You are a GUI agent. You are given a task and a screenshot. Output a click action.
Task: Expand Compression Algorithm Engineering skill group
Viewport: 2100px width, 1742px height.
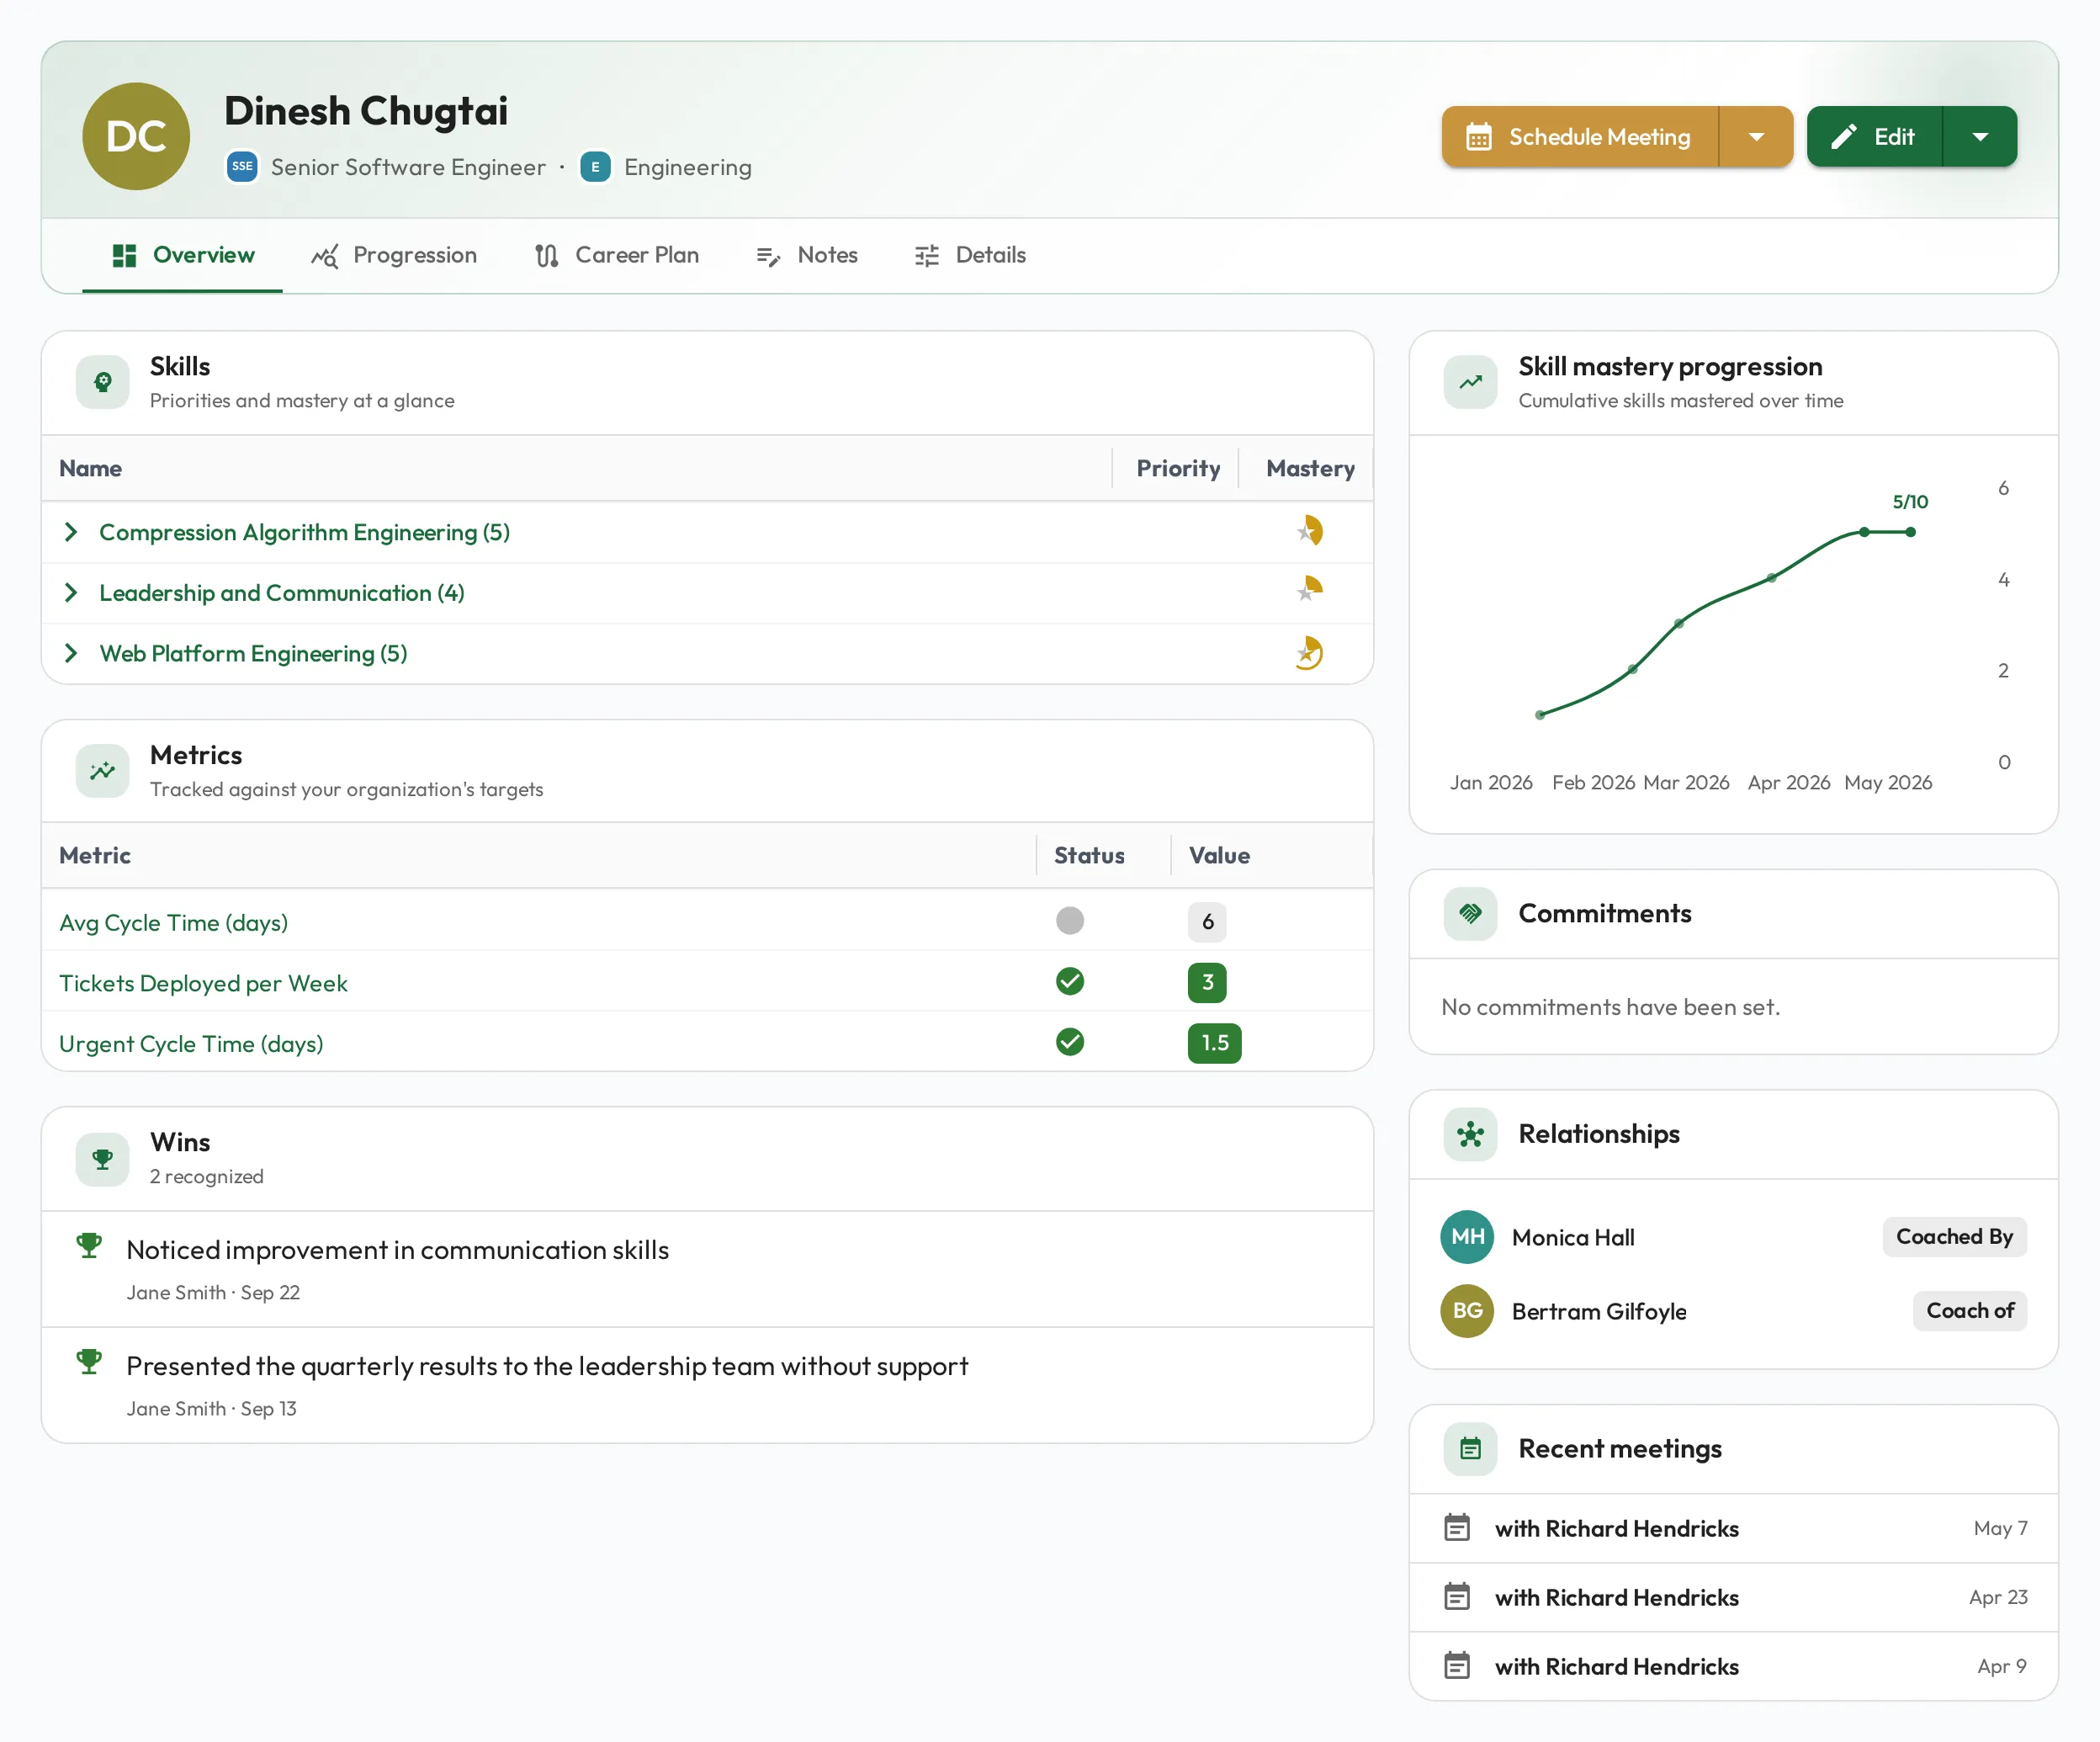(x=71, y=532)
